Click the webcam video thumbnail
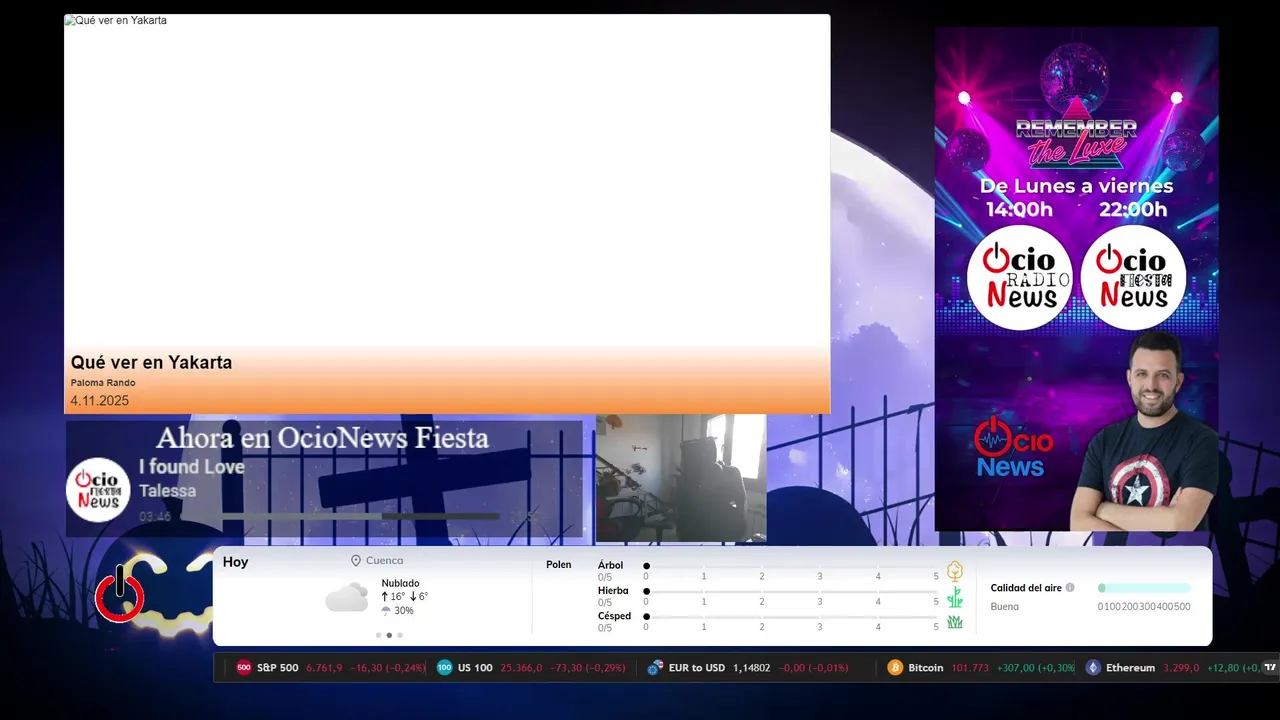 [681, 478]
